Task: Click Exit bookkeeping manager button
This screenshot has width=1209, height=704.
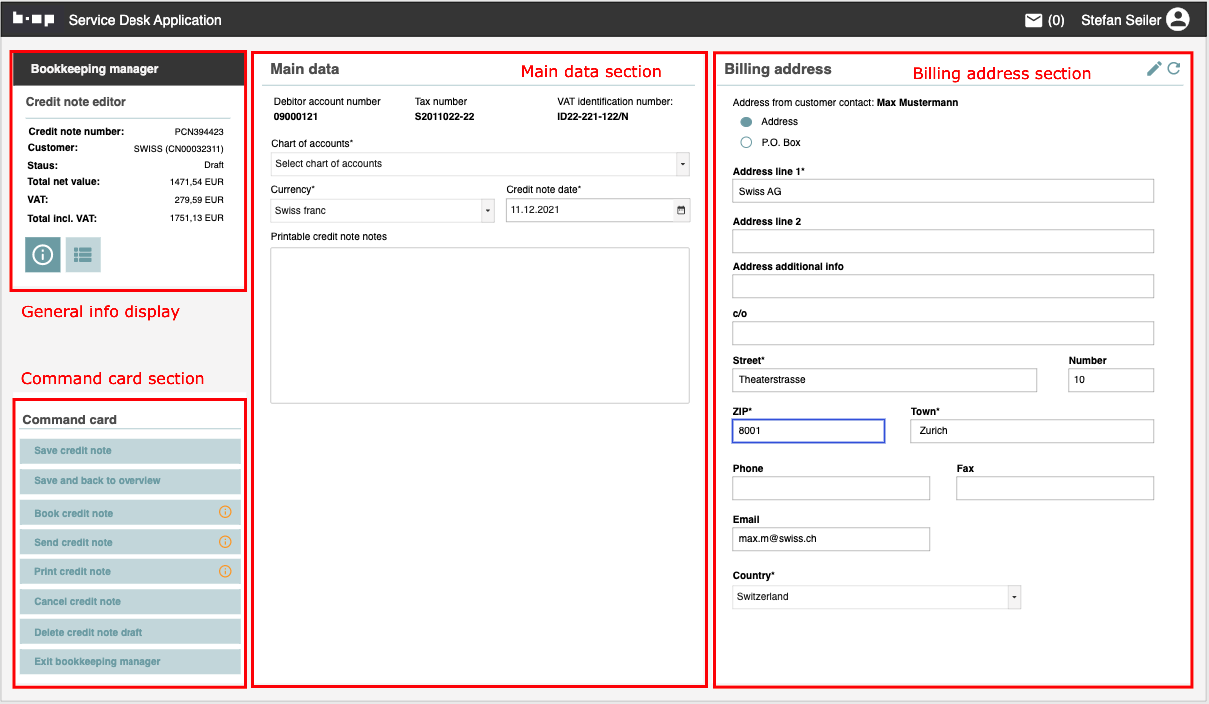Action: pos(130,662)
